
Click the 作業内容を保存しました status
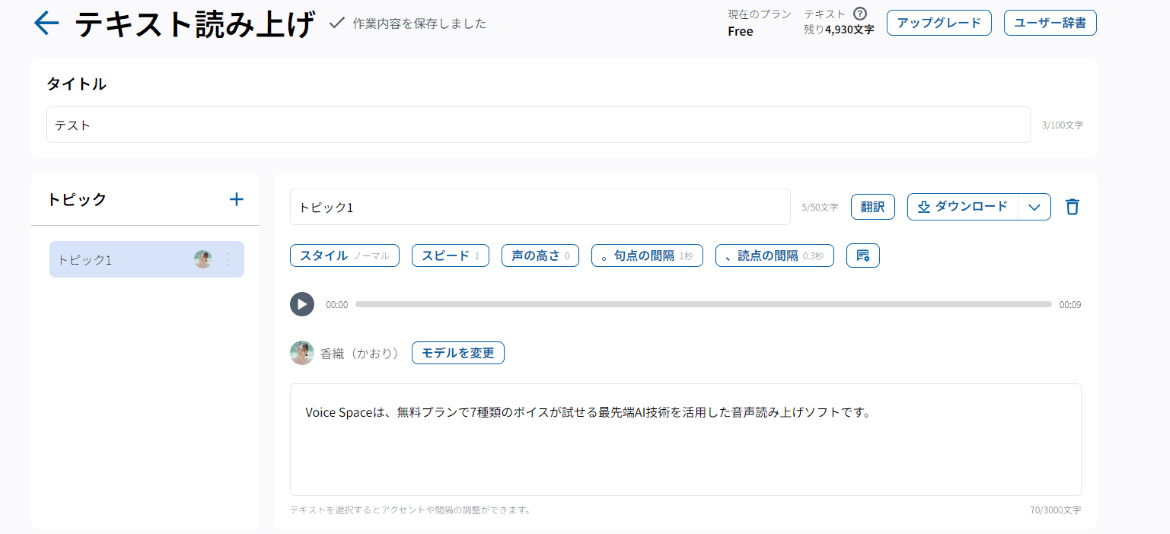click(419, 24)
